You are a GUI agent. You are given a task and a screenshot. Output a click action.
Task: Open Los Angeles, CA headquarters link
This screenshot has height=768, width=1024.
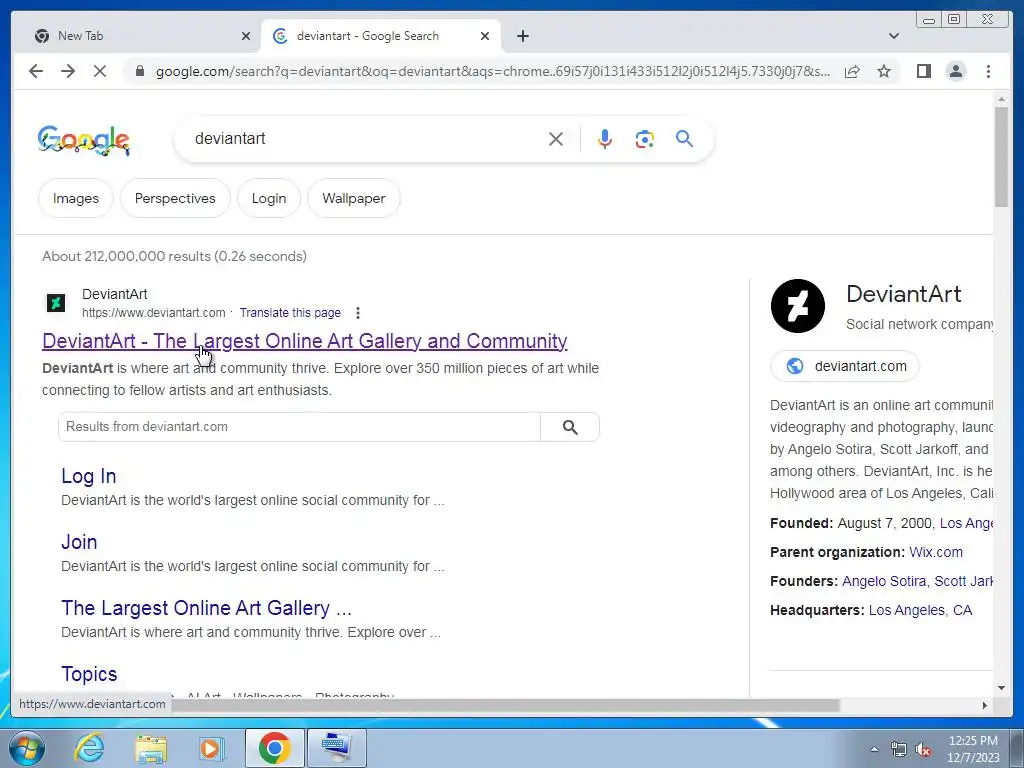coord(920,610)
